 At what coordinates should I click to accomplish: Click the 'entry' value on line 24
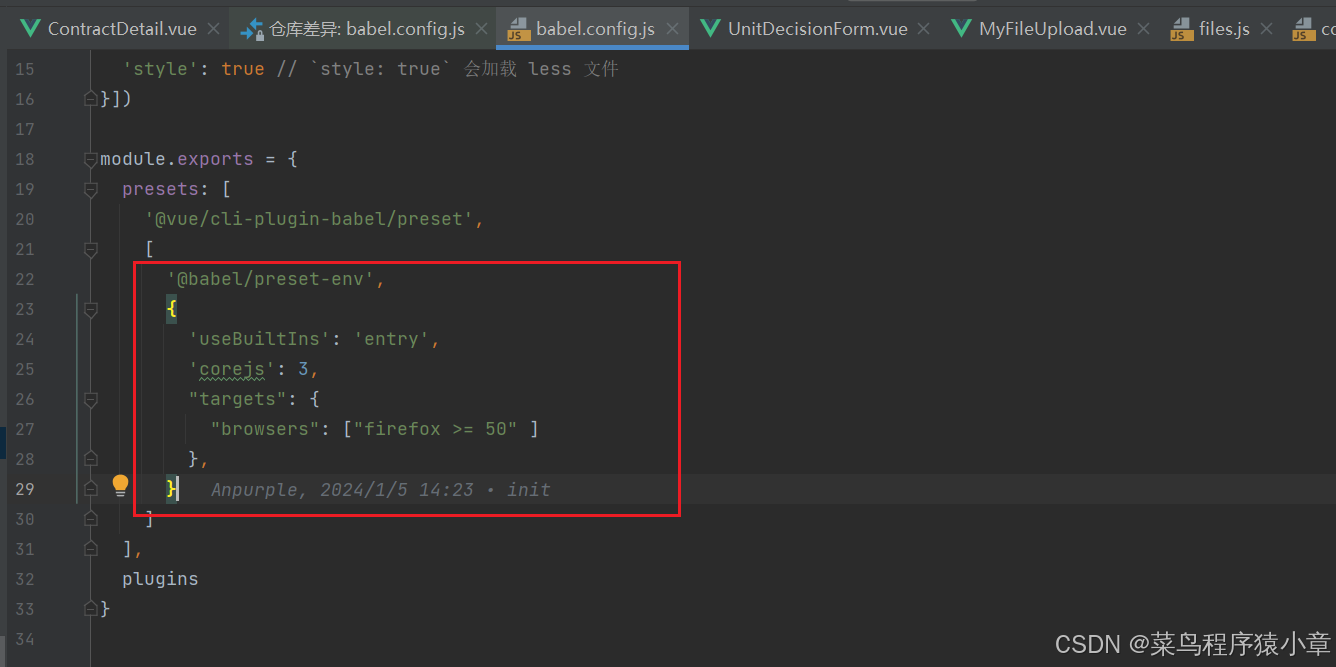coord(392,339)
